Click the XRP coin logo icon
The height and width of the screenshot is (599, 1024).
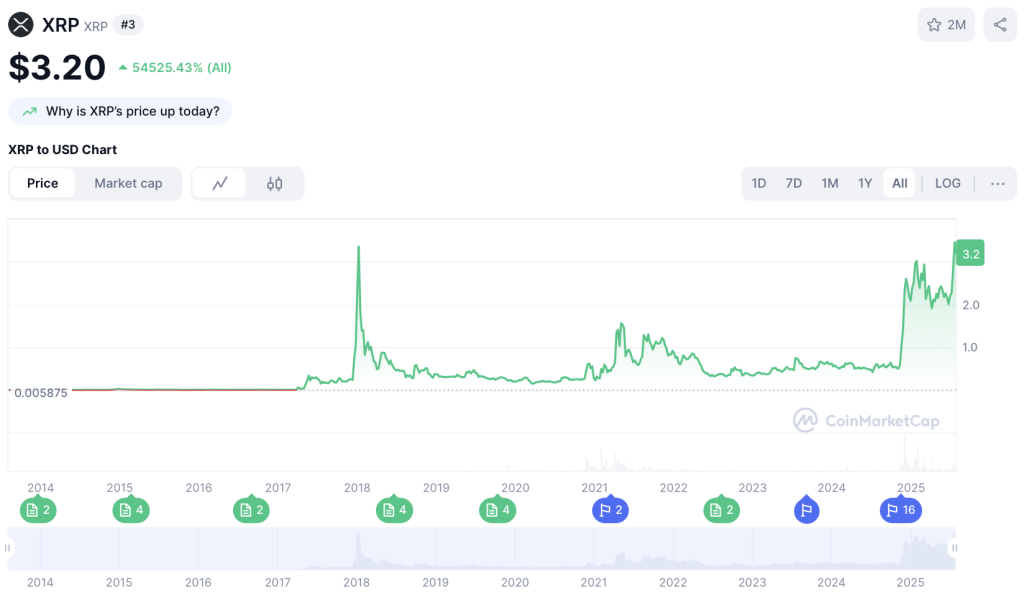pos(21,25)
